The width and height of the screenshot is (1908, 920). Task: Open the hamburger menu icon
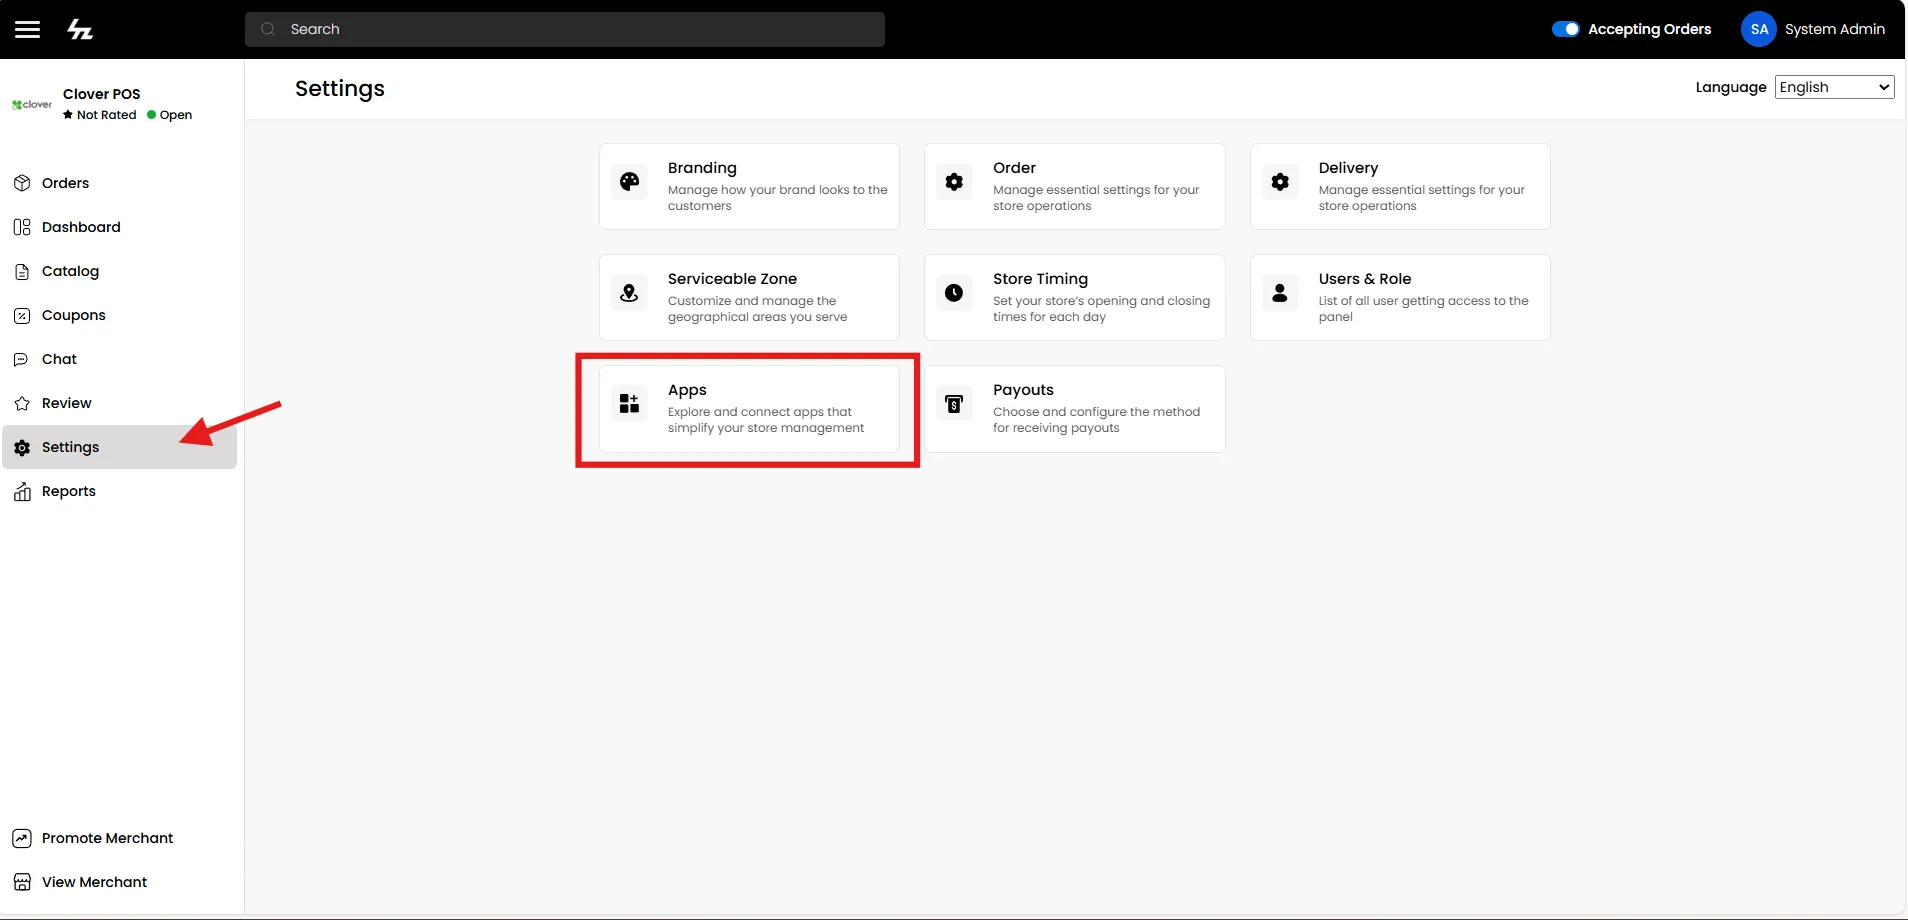point(28,29)
